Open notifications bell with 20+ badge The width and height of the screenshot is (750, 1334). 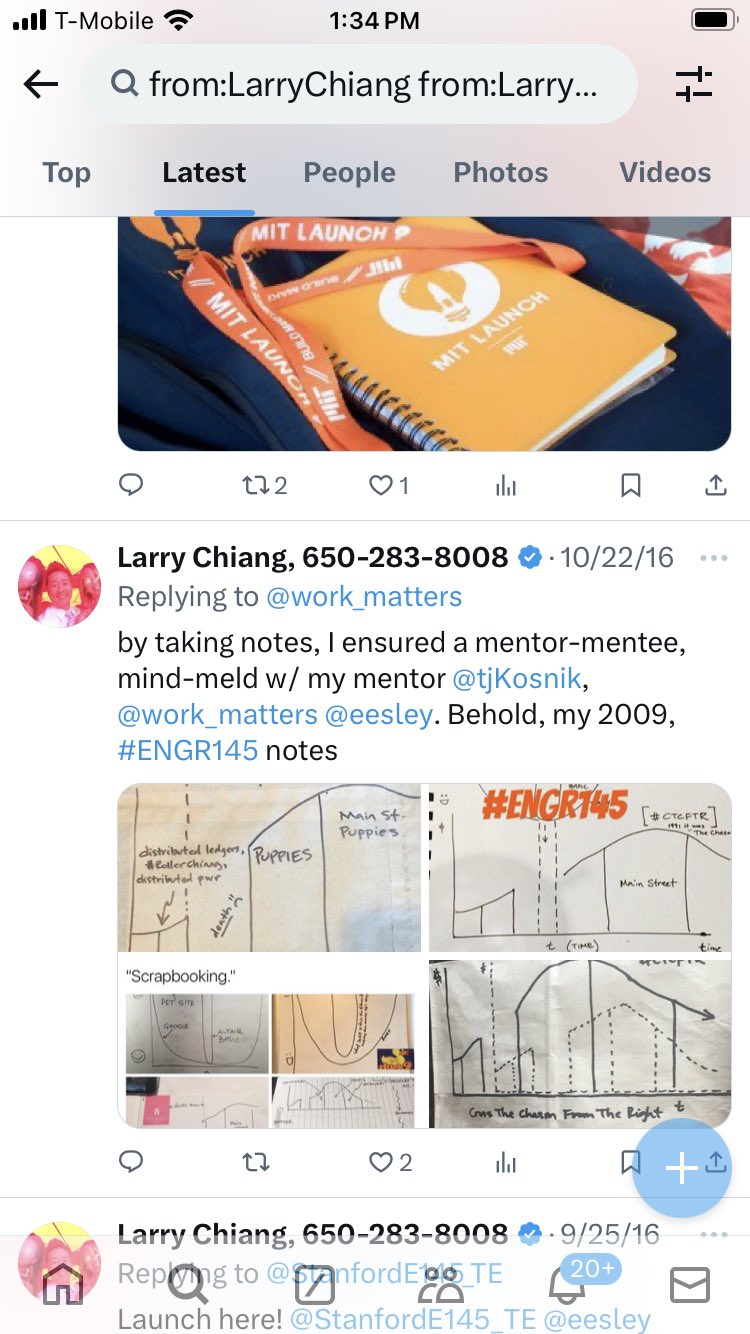tap(567, 1283)
